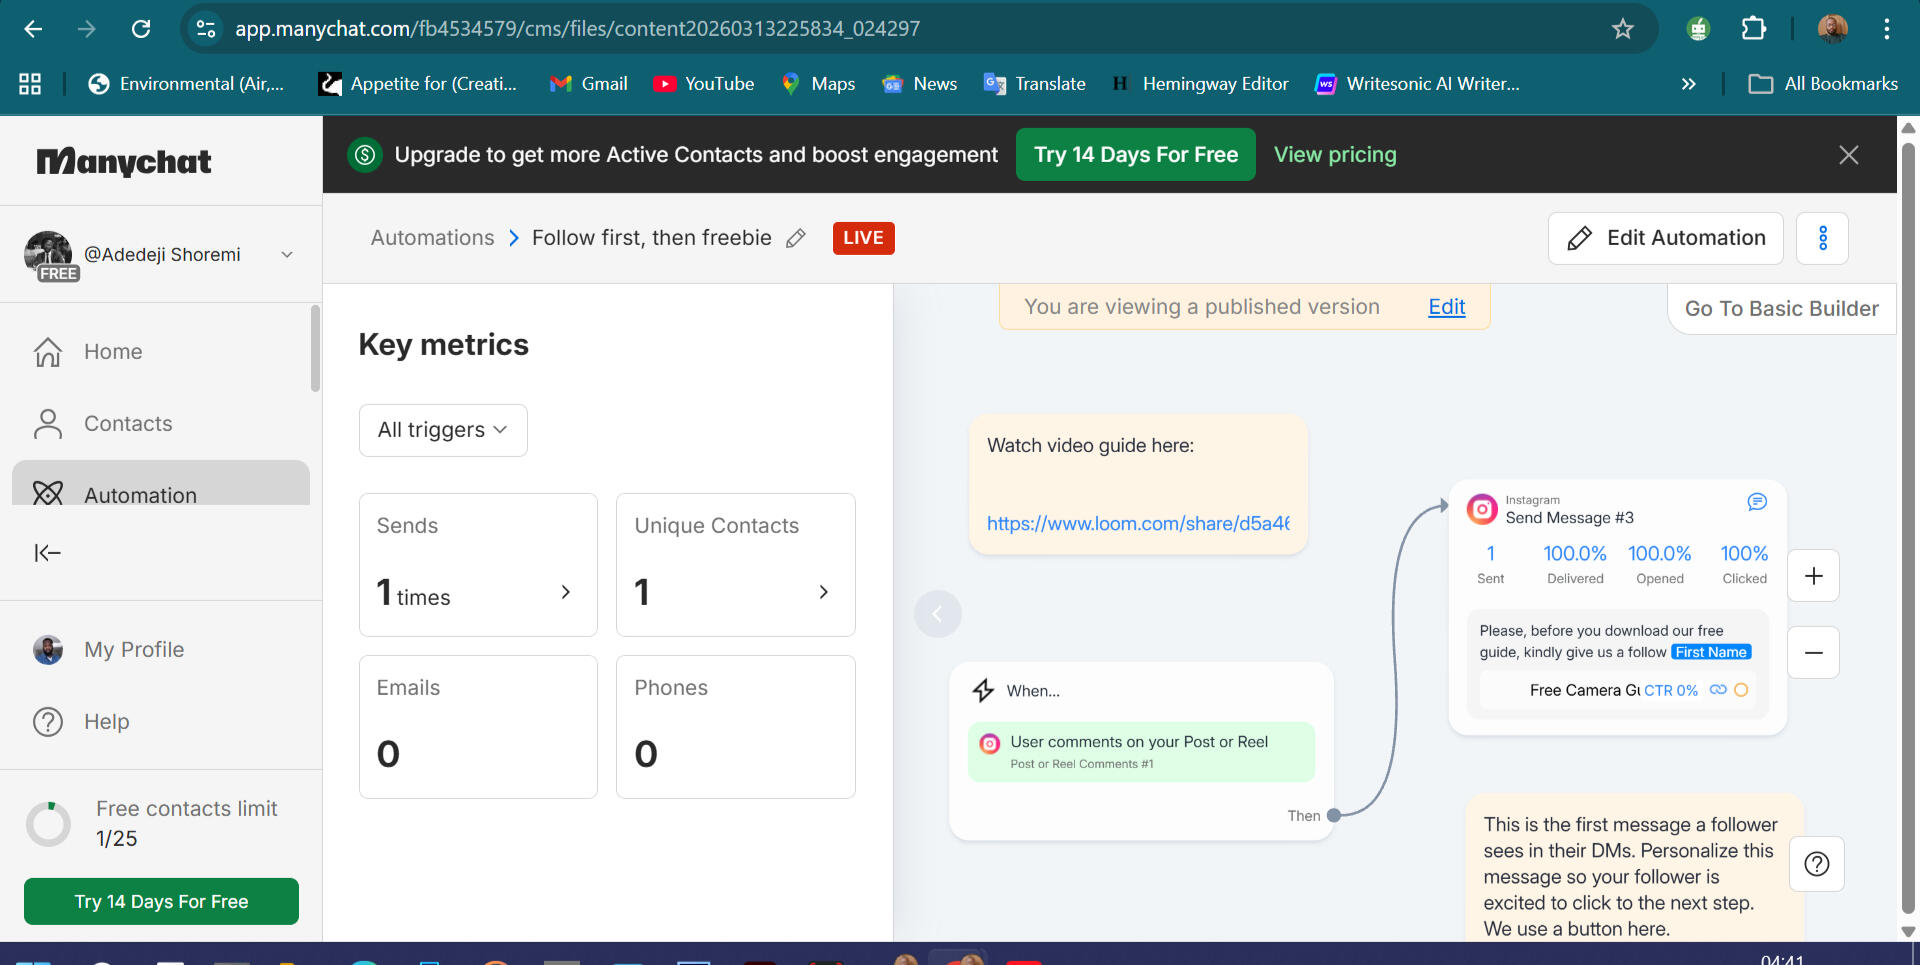Zoom out on the automation canvas
This screenshot has width=1920, height=965.
(x=1813, y=652)
